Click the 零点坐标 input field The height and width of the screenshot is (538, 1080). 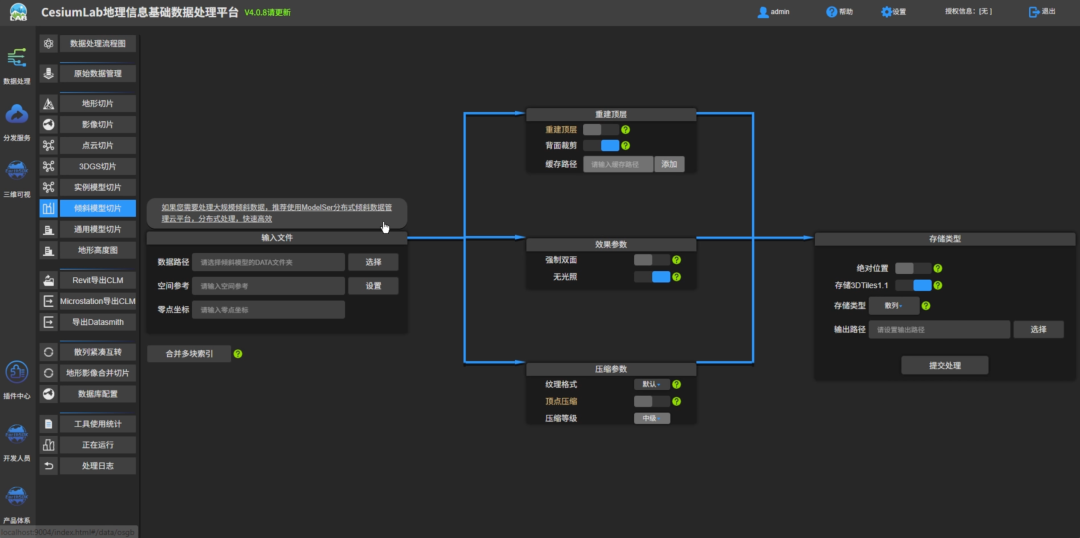[x=269, y=309]
